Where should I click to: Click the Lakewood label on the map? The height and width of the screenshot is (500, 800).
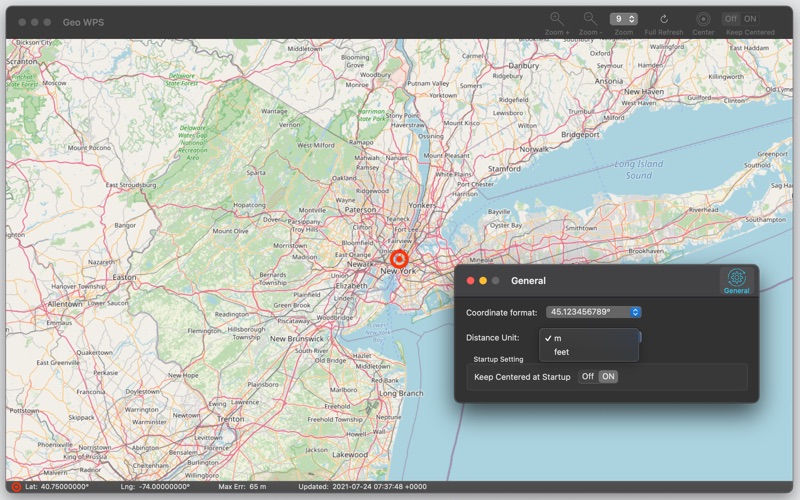(x=349, y=455)
